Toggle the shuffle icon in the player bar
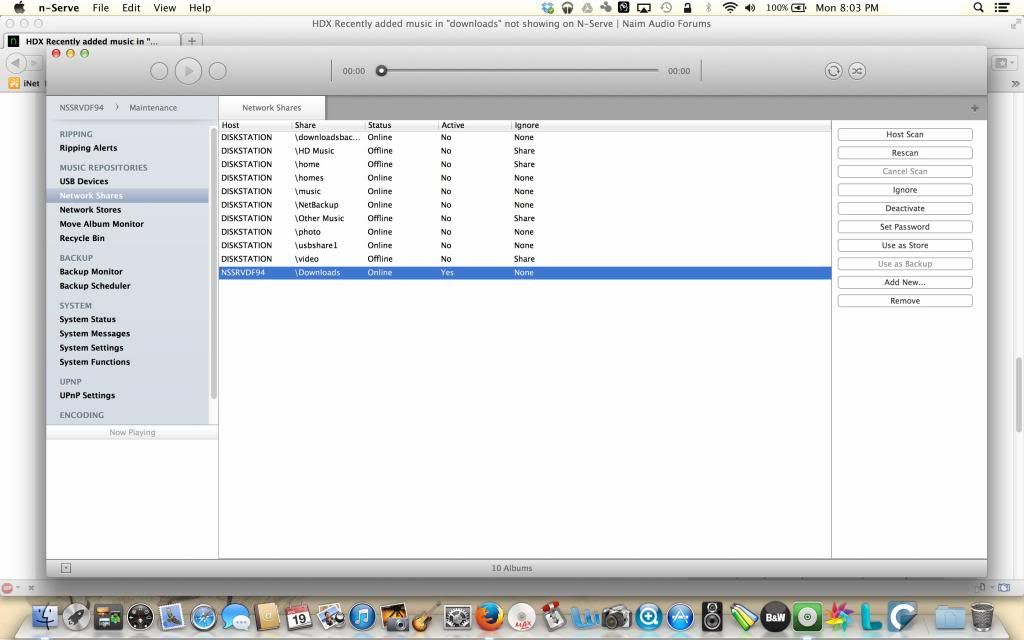 click(857, 71)
